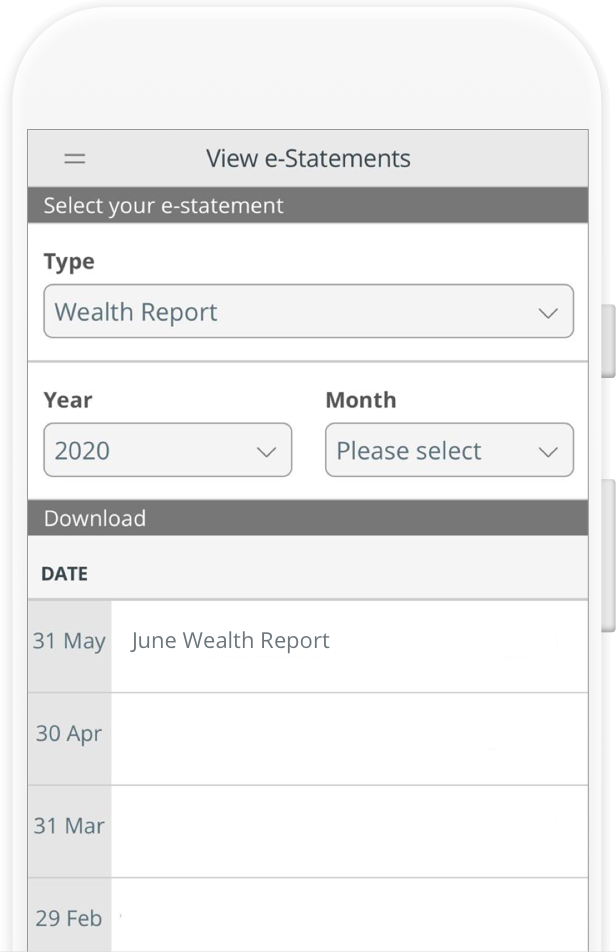The image size is (616, 952).
Task: Click the empty 31 Mar statement row
Action: click(x=350, y=831)
